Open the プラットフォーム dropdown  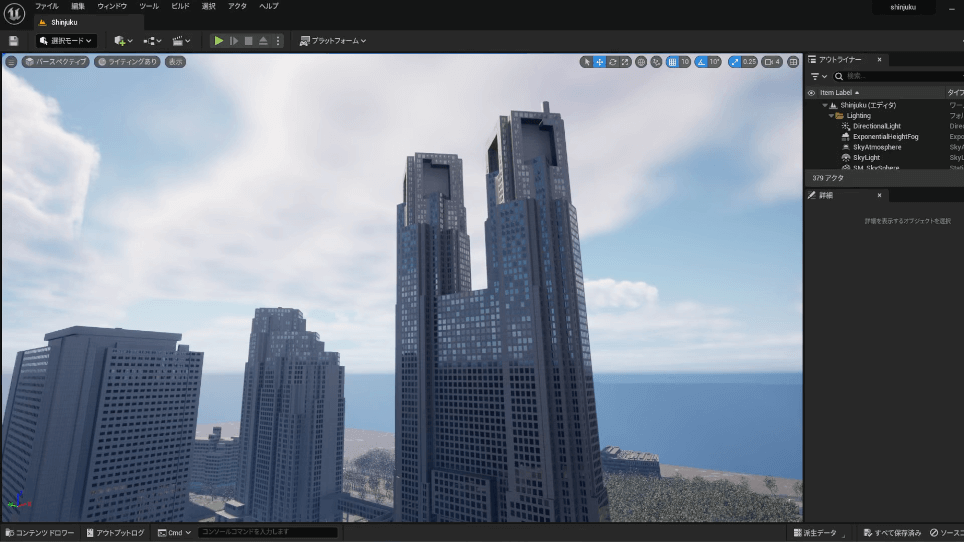(x=333, y=41)
